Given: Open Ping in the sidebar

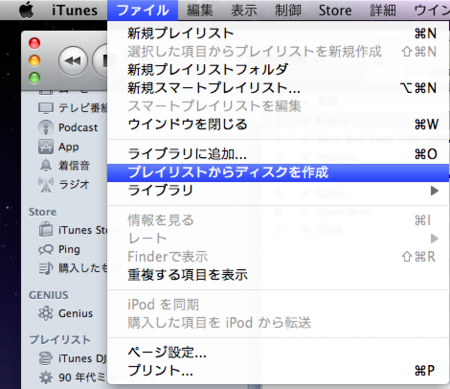Looking at the screenshot, I should 69,249.
